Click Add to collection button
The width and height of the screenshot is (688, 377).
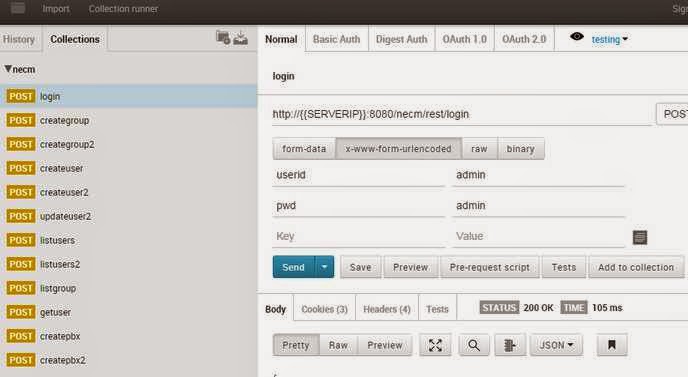click(x=636, y=267)
